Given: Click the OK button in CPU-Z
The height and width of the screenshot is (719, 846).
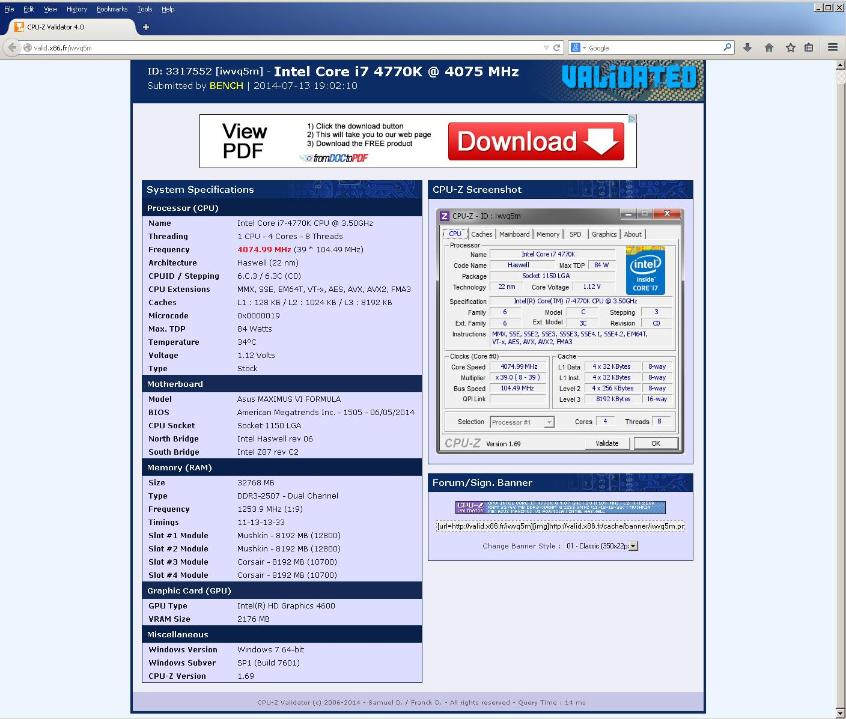Looking at the screenshot, I should 656,443.
